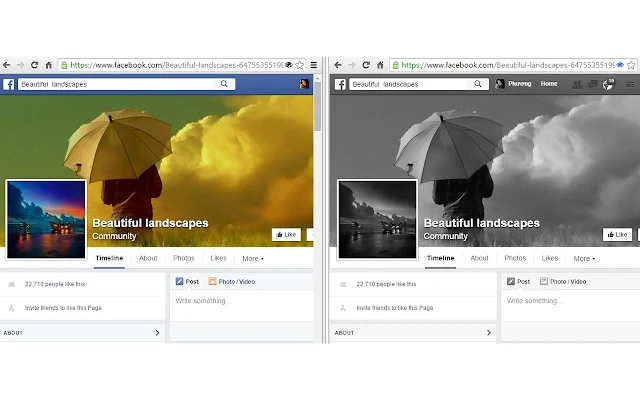Open the colorful sunset profile picture
Screen dimensions: 640x400
46,220
